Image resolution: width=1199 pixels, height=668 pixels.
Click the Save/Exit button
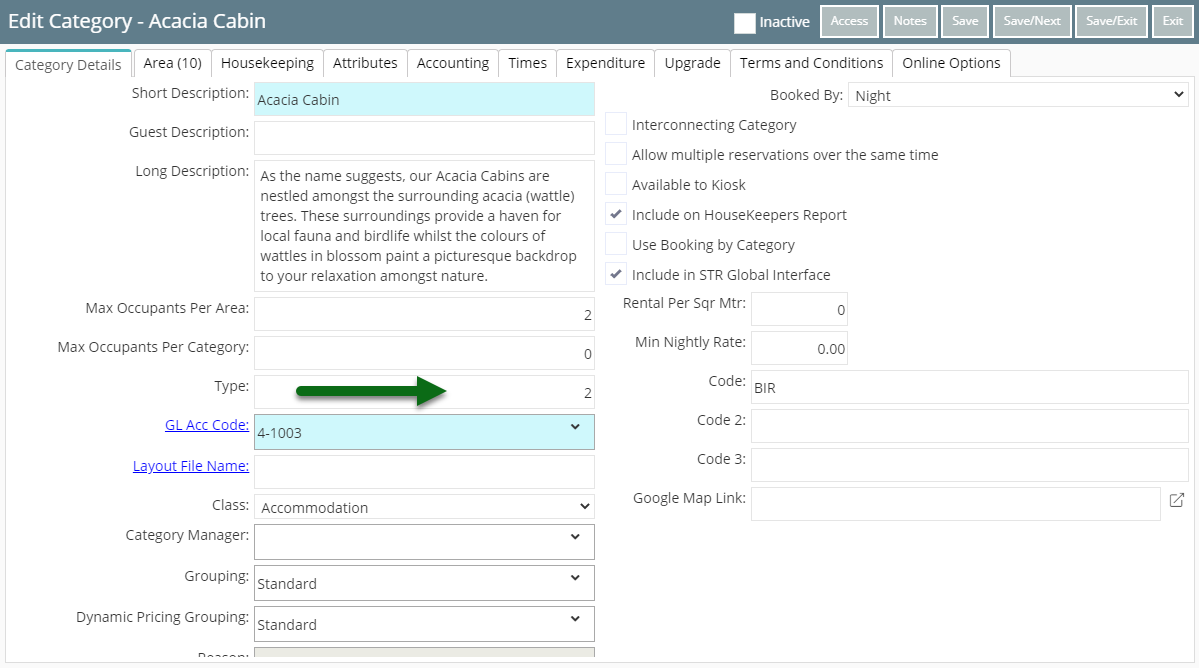tap(1112, 21)
